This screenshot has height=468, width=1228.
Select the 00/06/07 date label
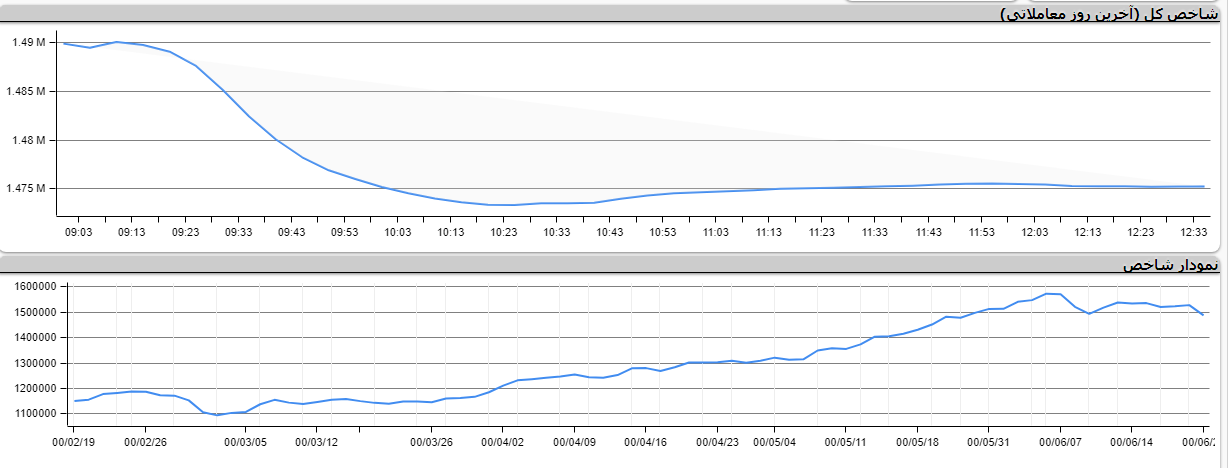pos(1060,441)
